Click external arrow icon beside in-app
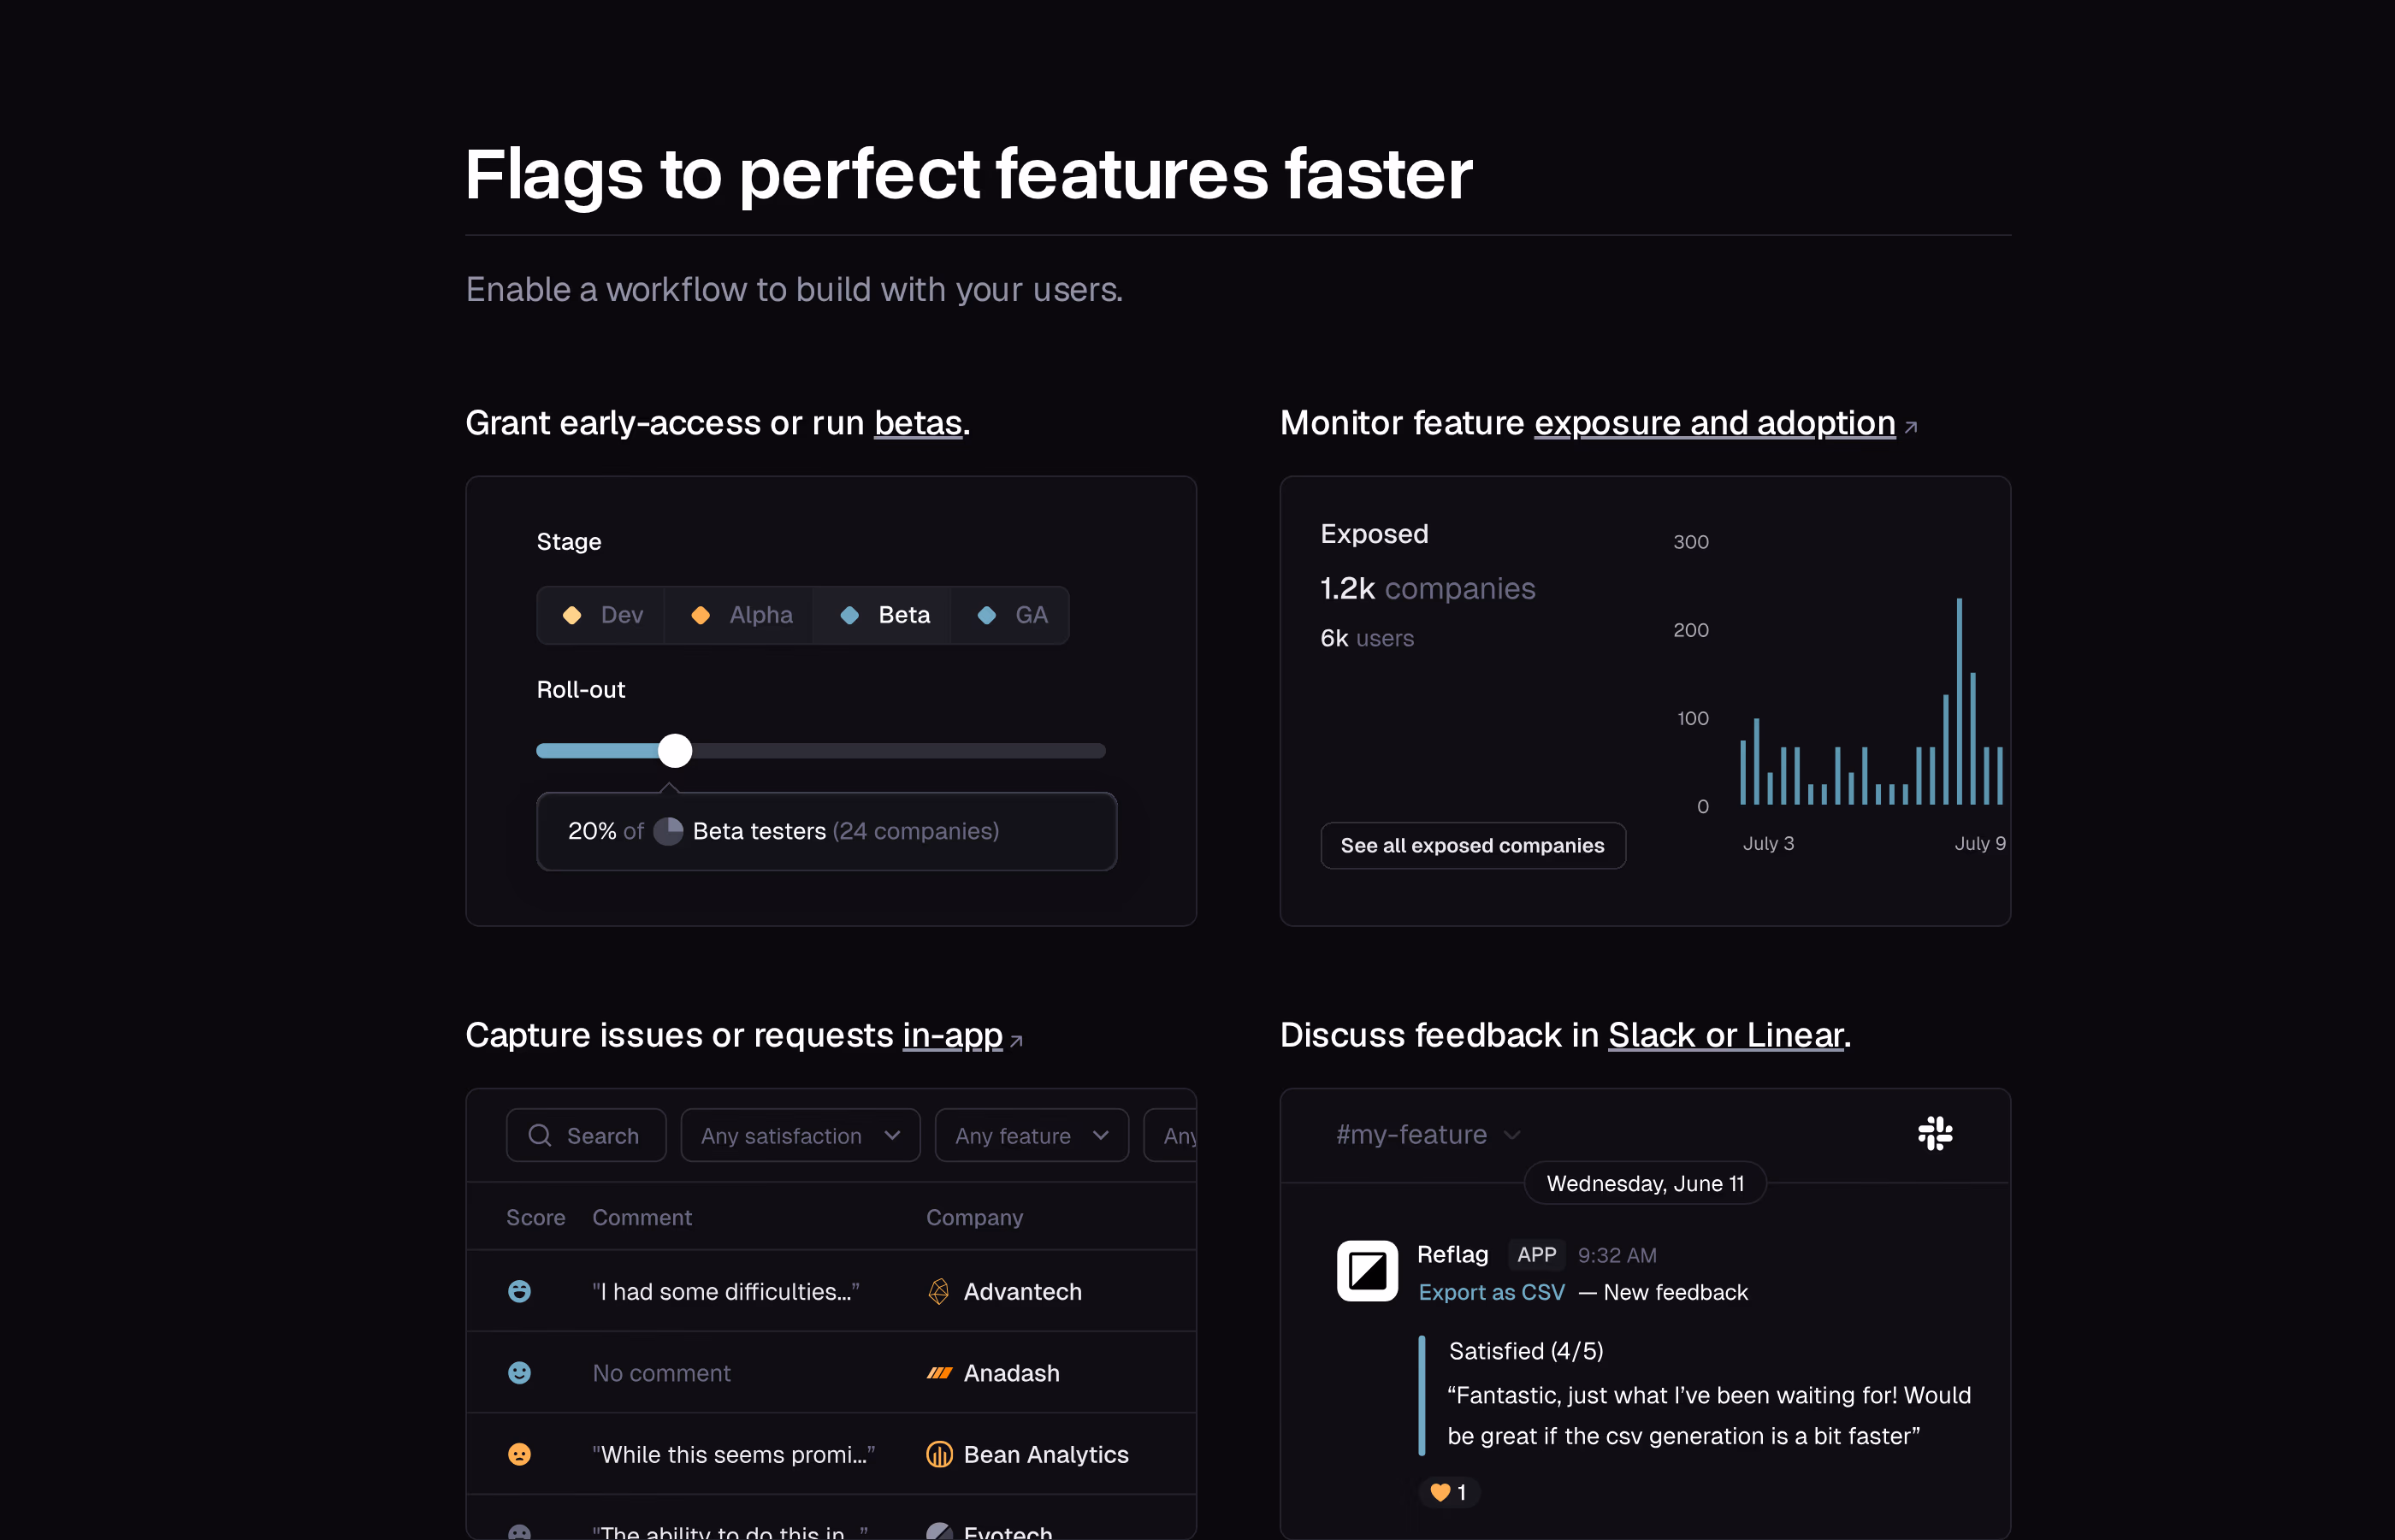The width and height of the screenshot is (2395, 1540). [x=1016, y=1041]
